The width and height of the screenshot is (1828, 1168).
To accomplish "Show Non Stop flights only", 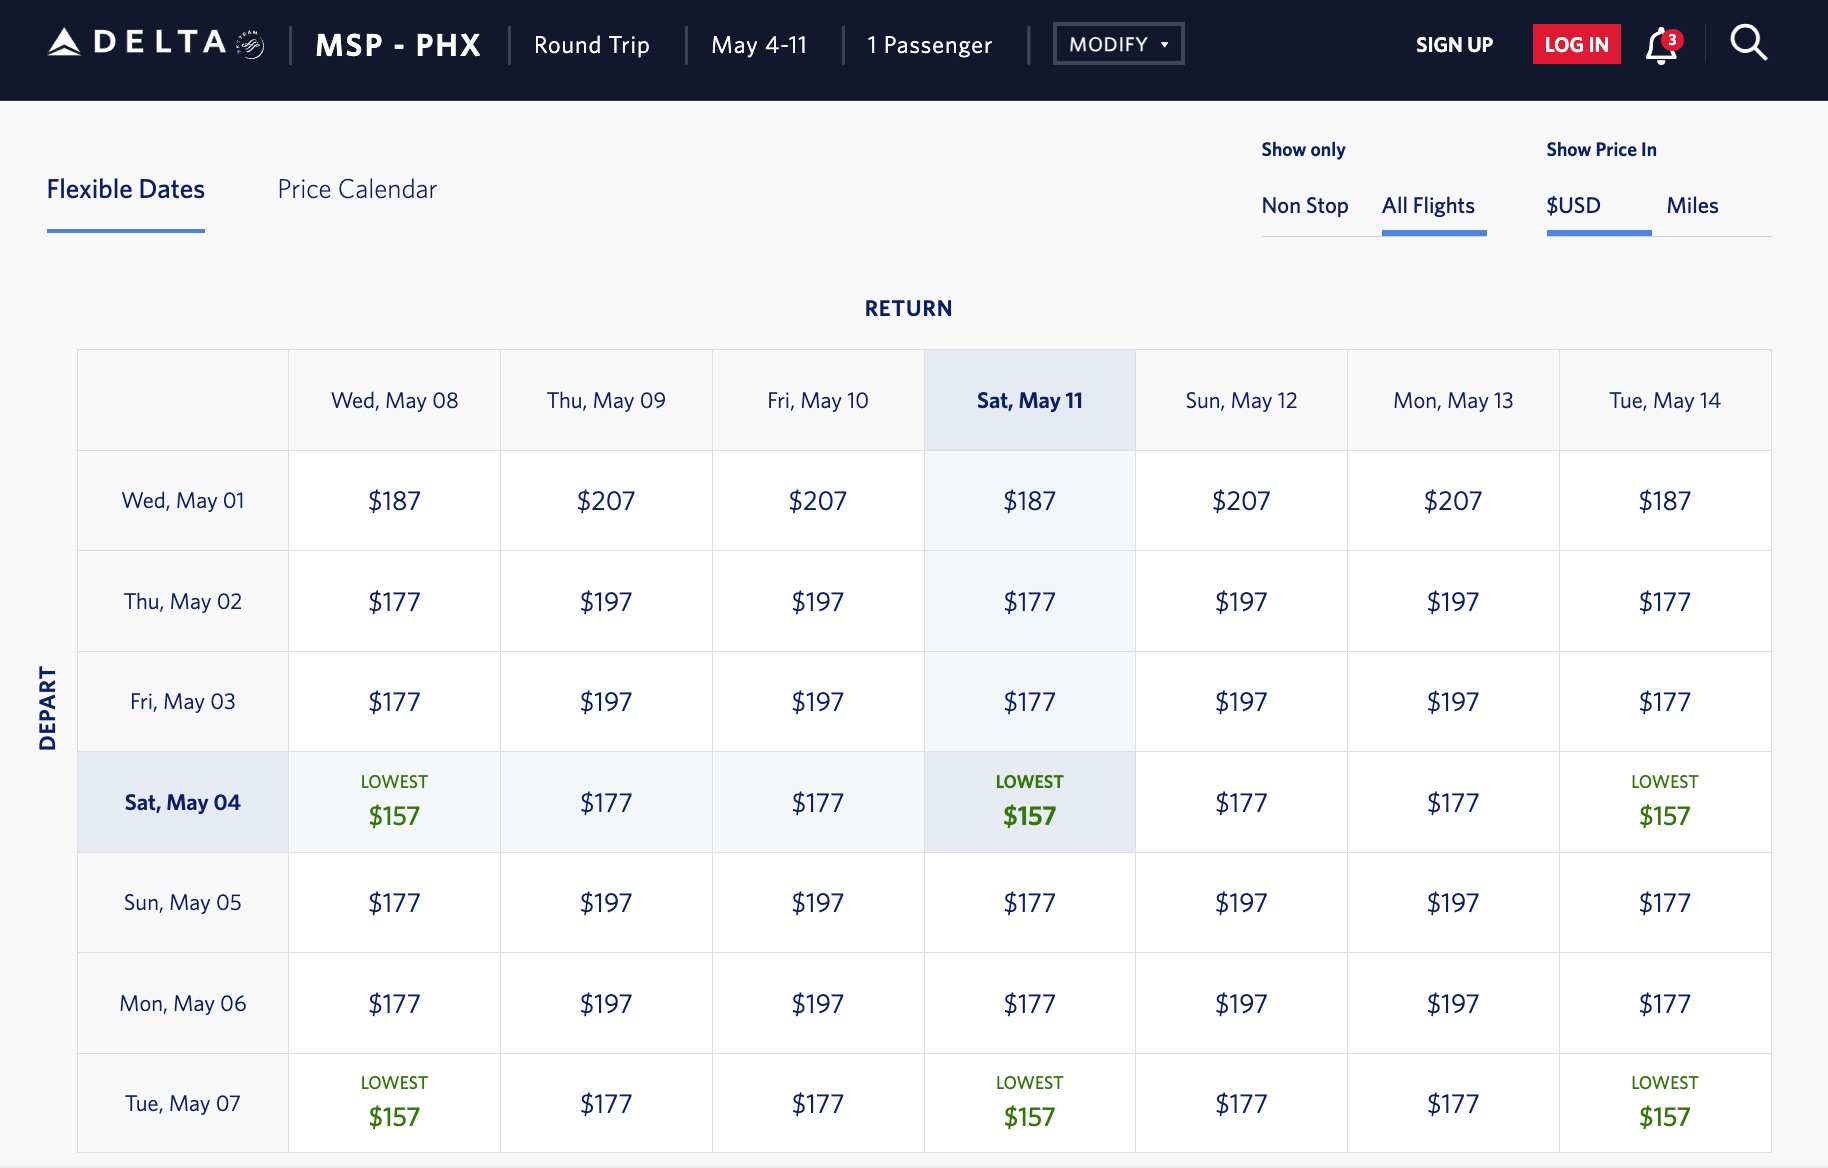I will 1305,205.
